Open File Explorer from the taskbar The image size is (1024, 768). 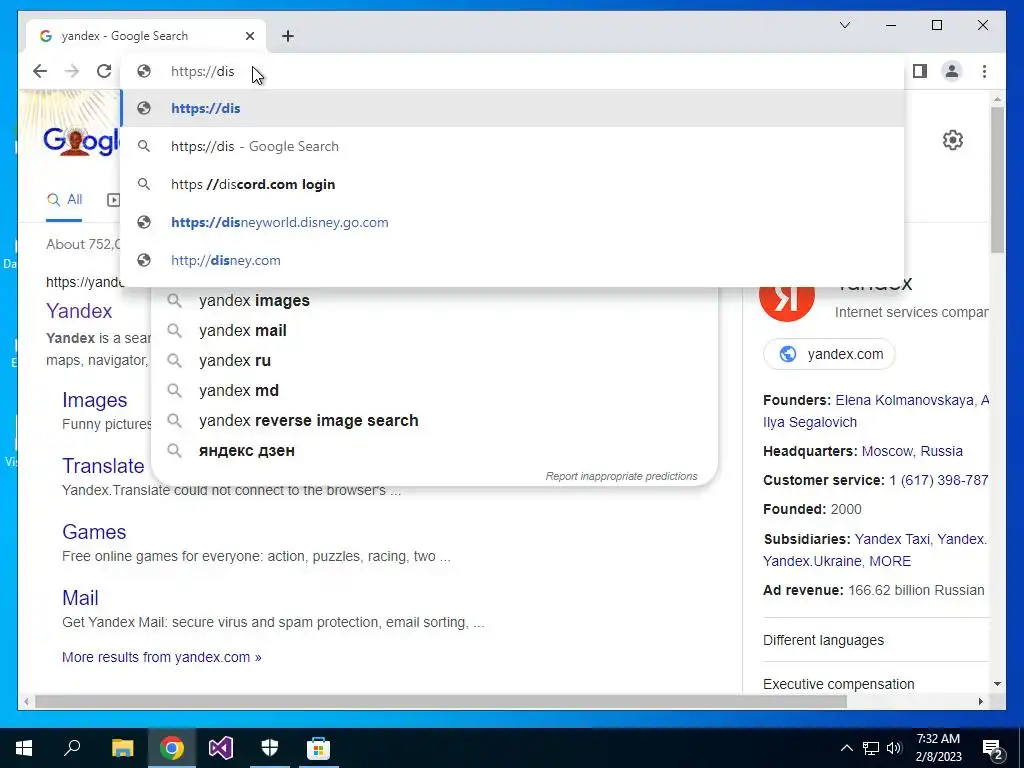[x=122, y=748]
